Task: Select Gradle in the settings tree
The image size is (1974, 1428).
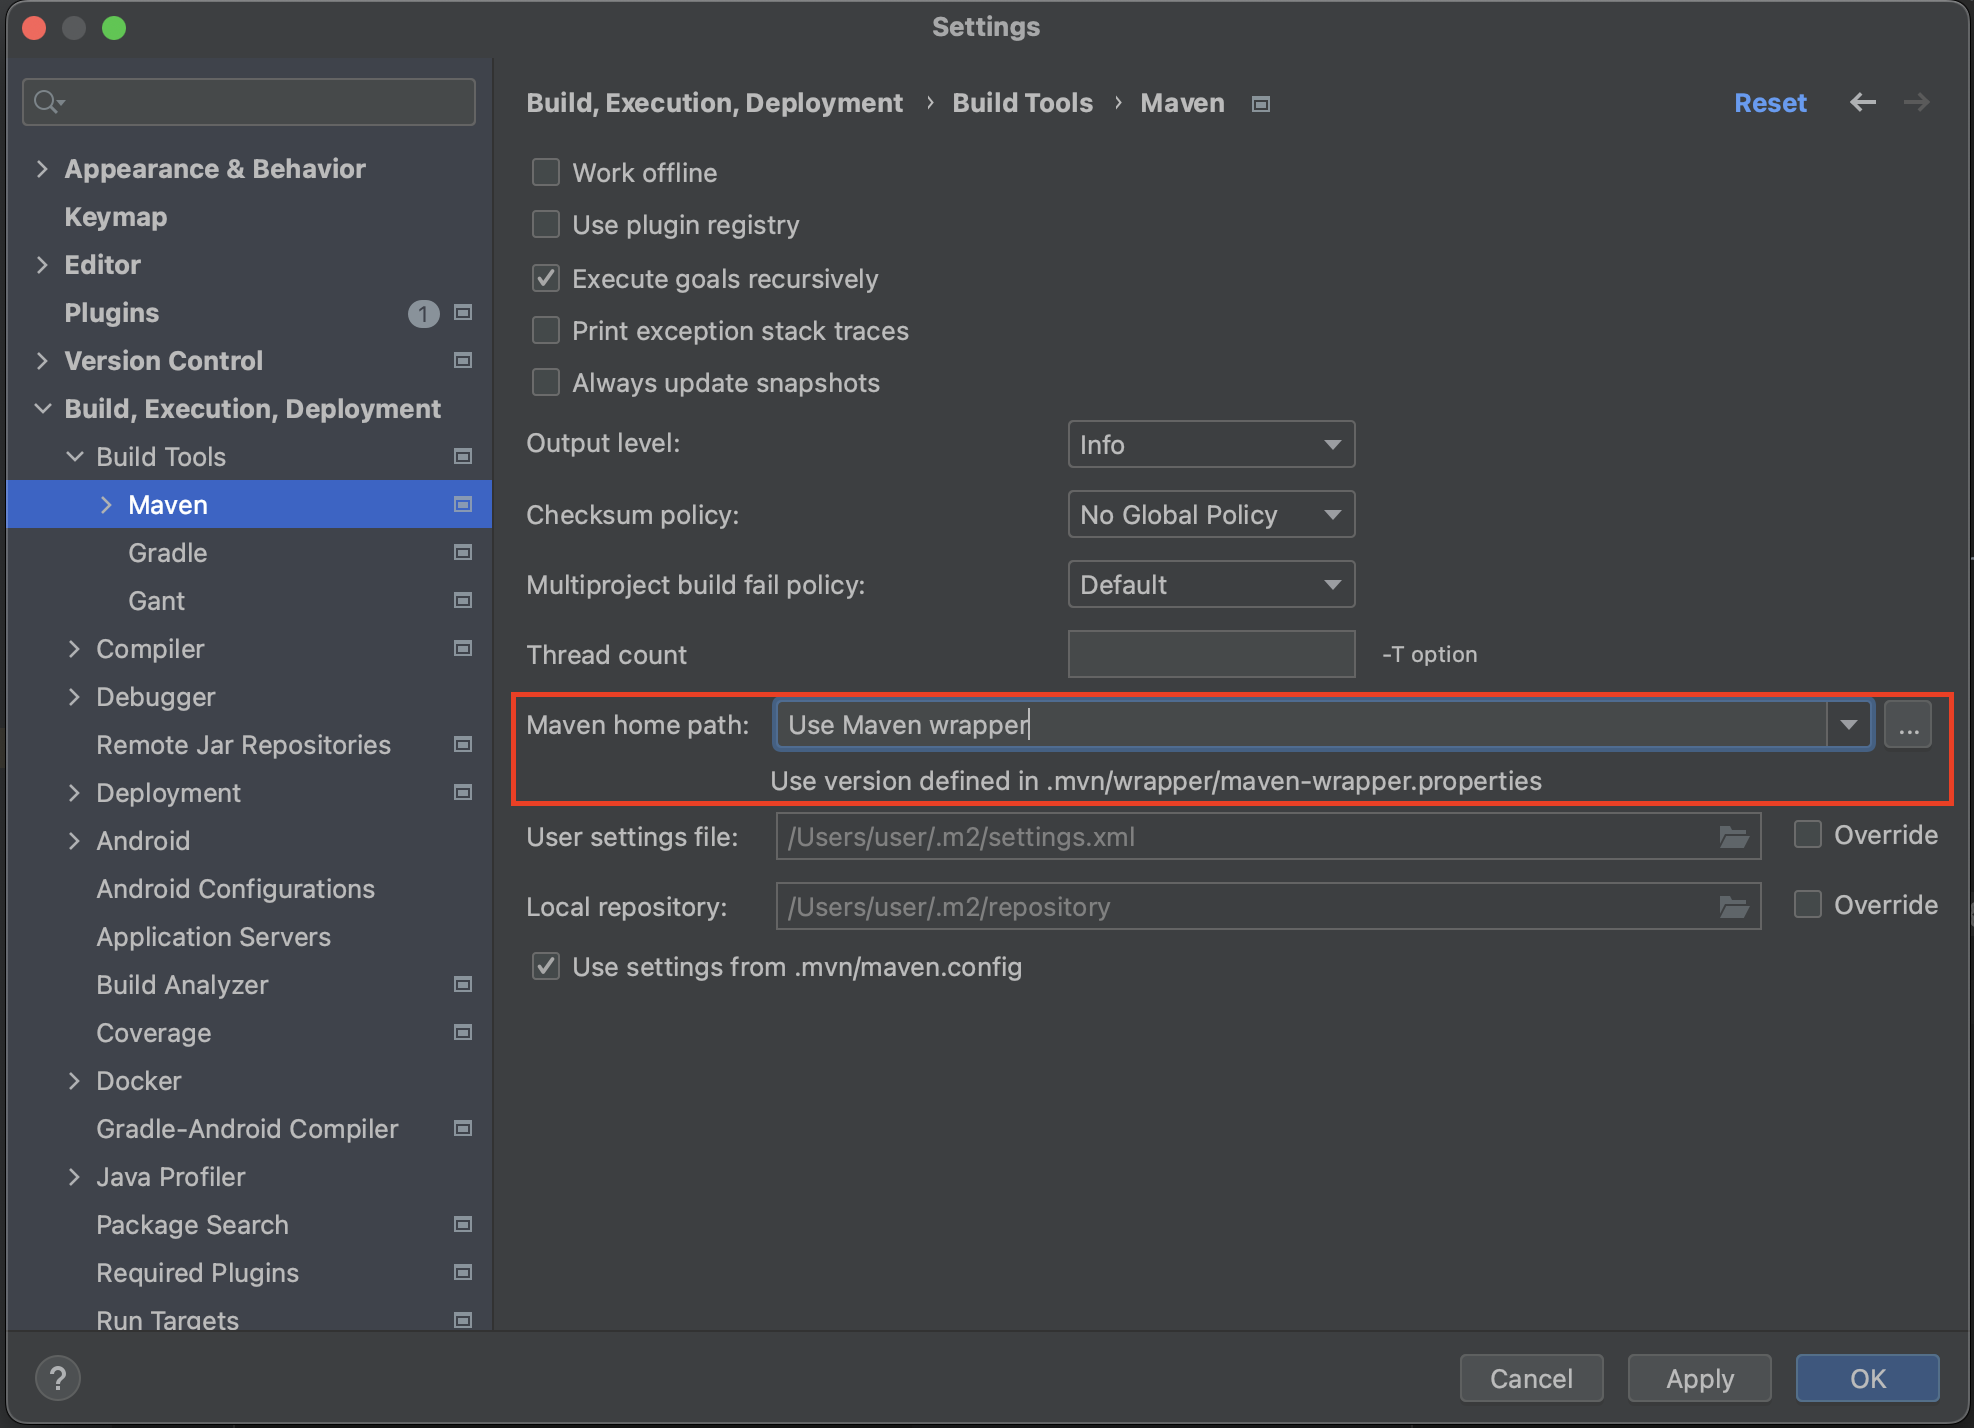Action: click(167, 553)
